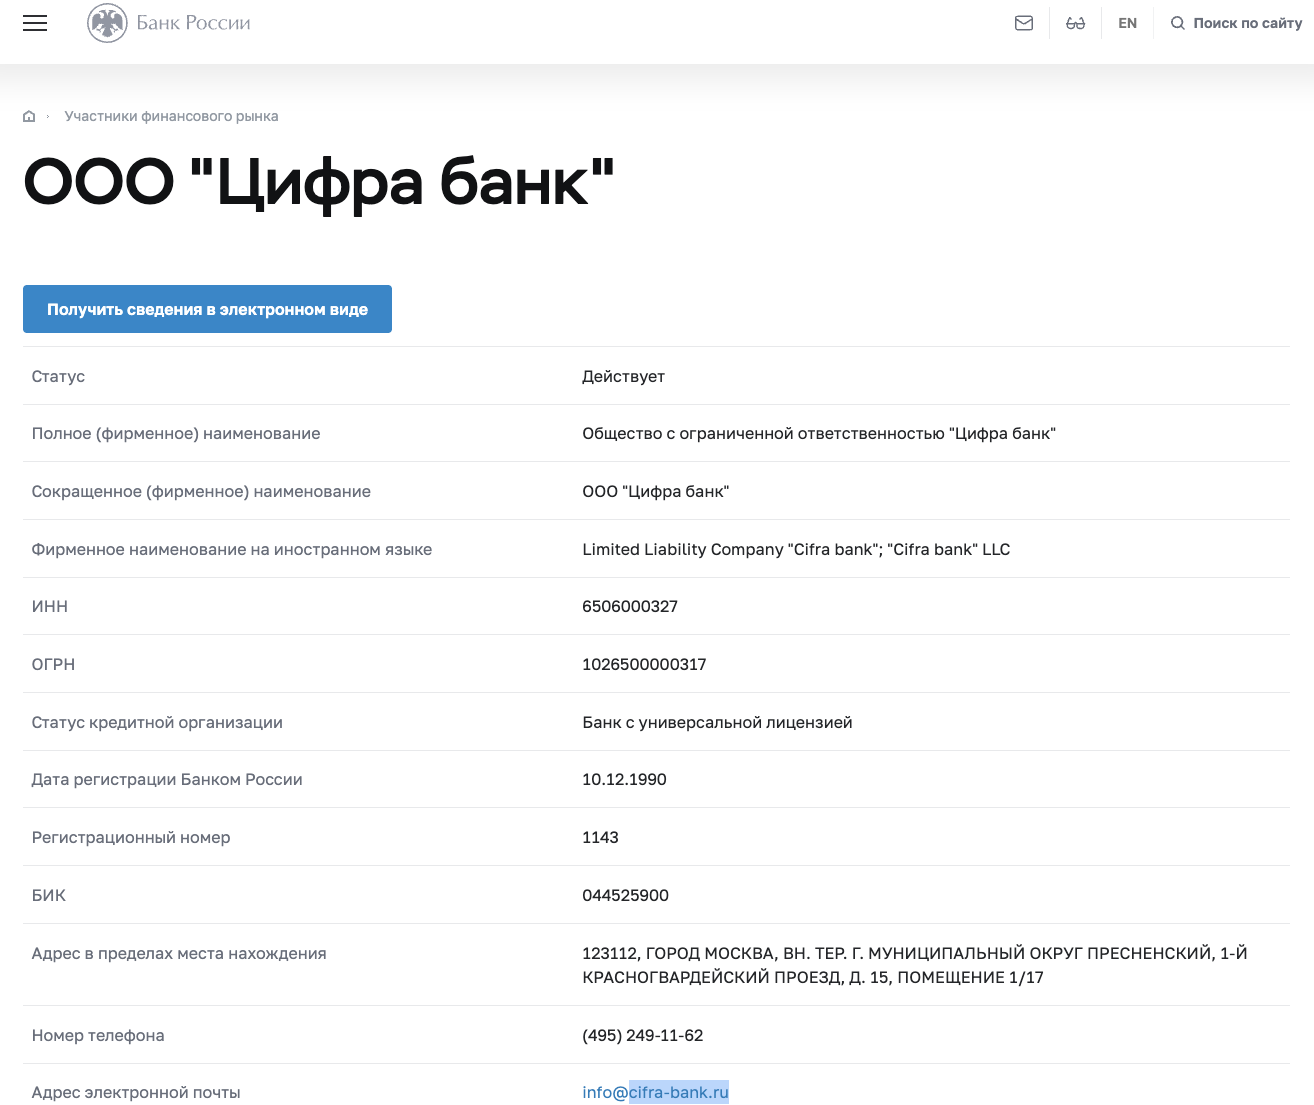The height and width of the screenshot is (1105, 1314).
Task: Click the Bank of Russia eagle logo
Action: tap(107, 23)
